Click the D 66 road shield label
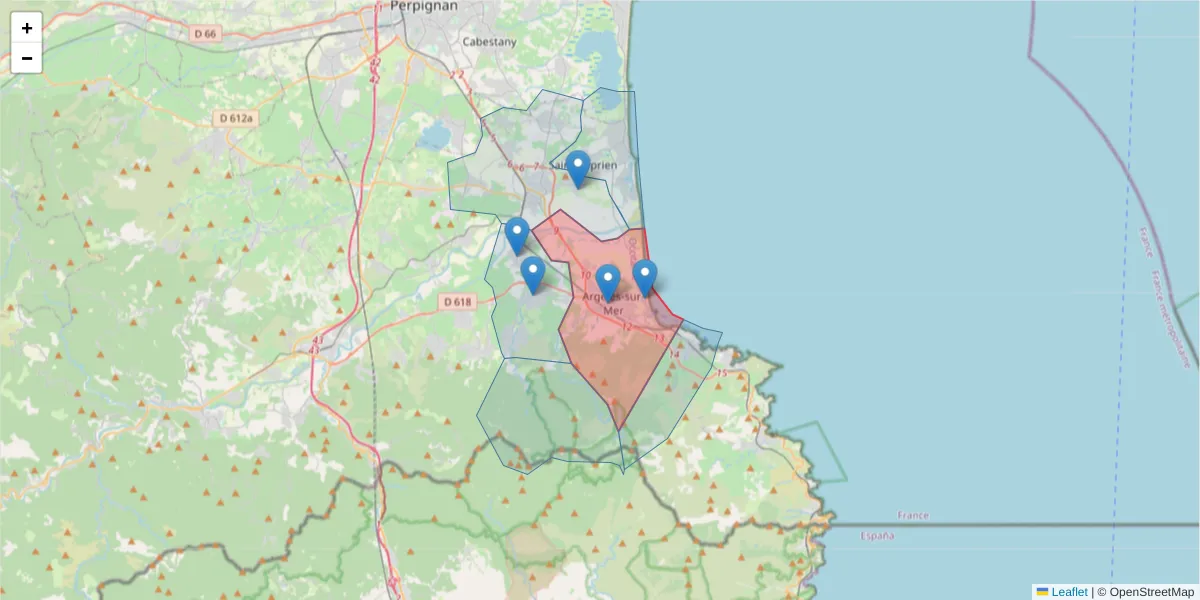Viewport: 1200px width, 600px height. tap(206, 31)
